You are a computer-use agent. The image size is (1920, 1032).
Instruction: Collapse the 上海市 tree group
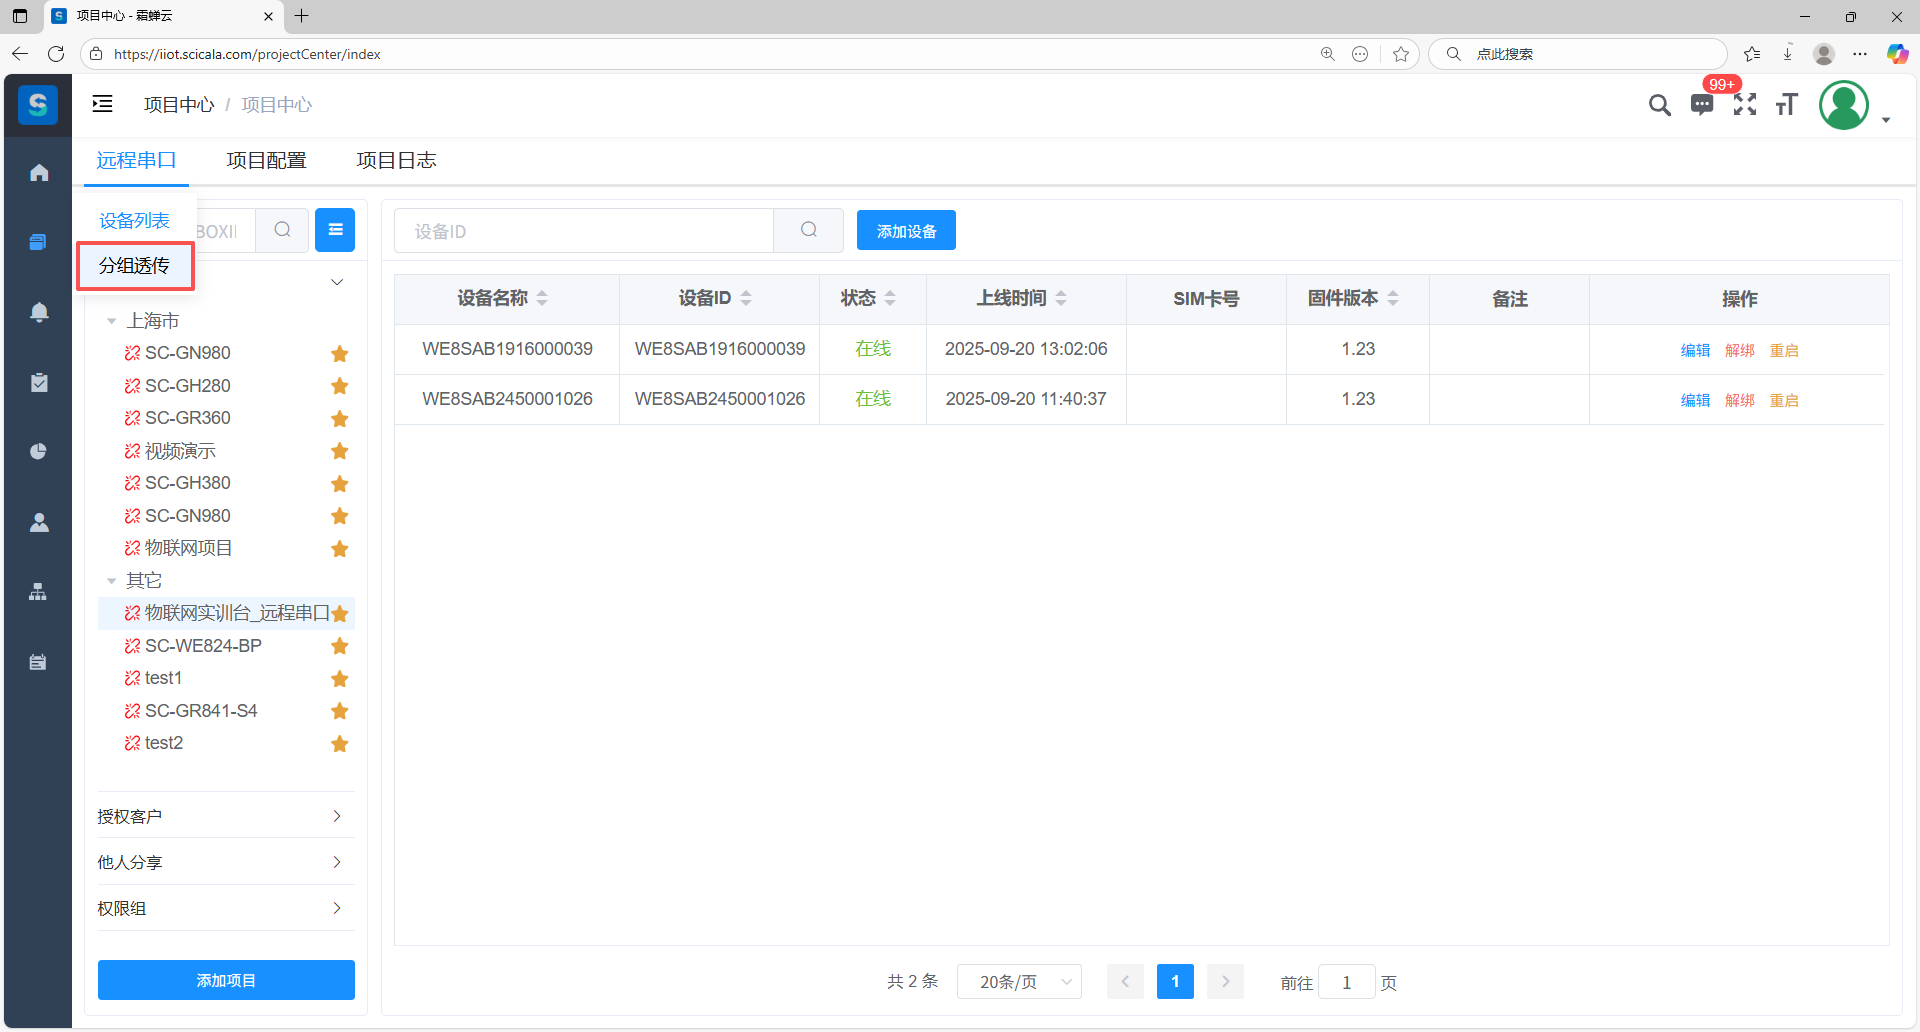point(112,321)
